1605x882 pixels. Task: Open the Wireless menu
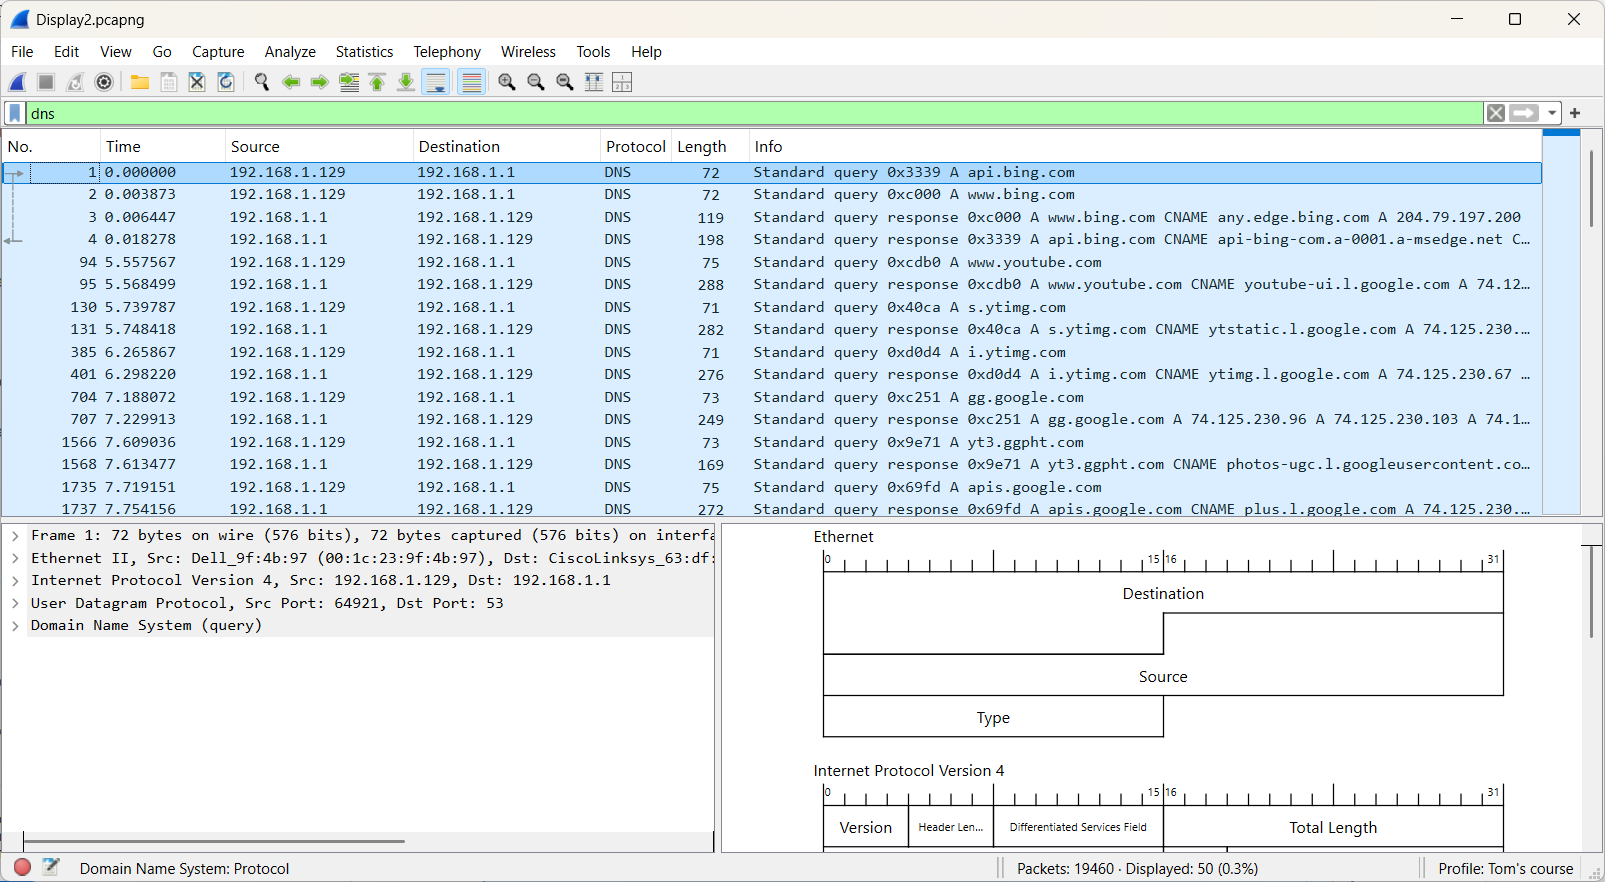tap(528, 52)
